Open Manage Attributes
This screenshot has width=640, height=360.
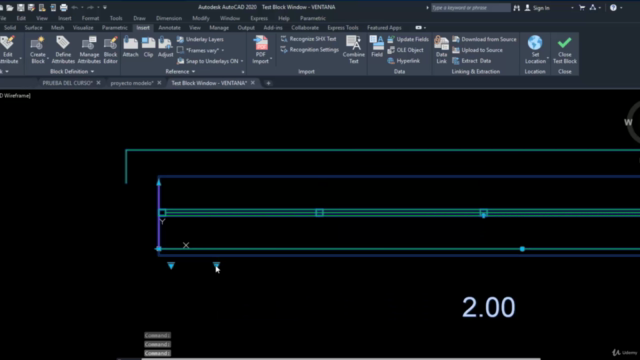tap(89, 50)
